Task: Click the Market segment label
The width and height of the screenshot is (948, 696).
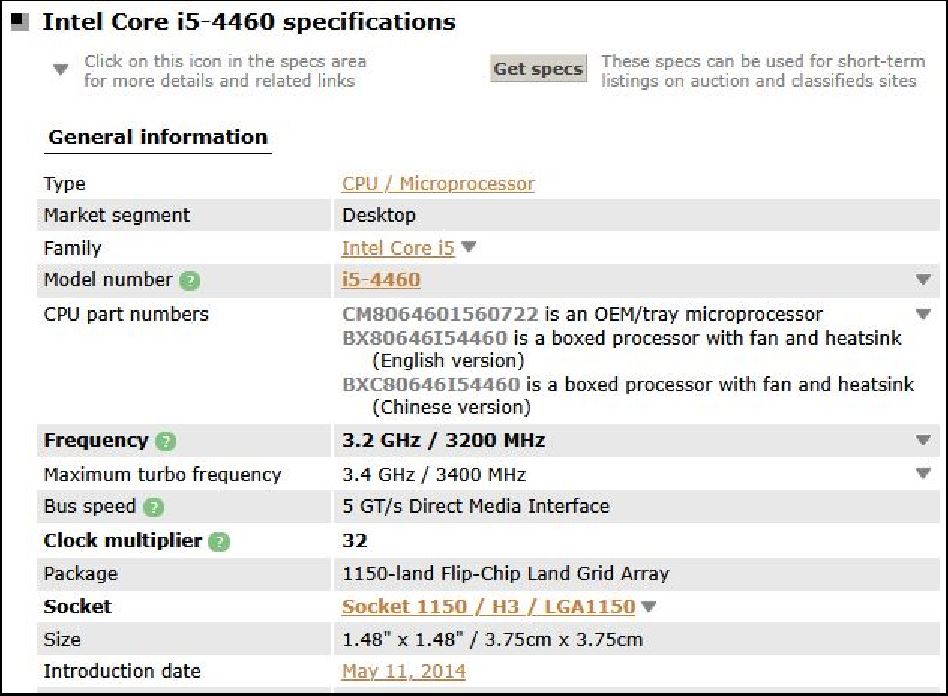Action: pyautogui.click(x=117, y=215)
